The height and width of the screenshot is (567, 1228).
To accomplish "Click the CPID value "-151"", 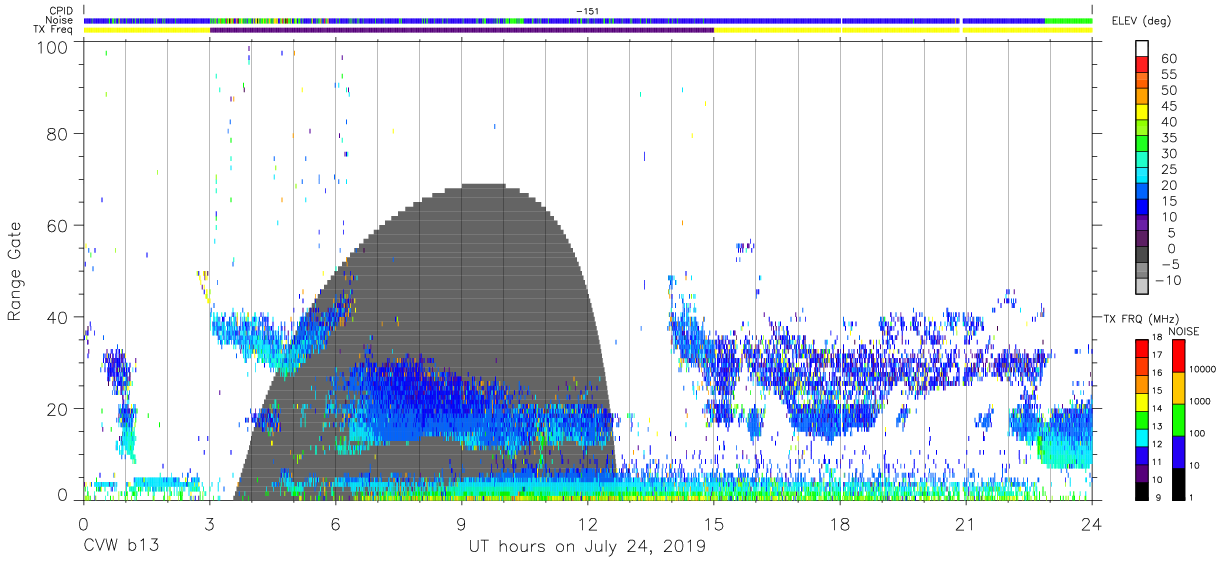I will (x=587, y=11).
